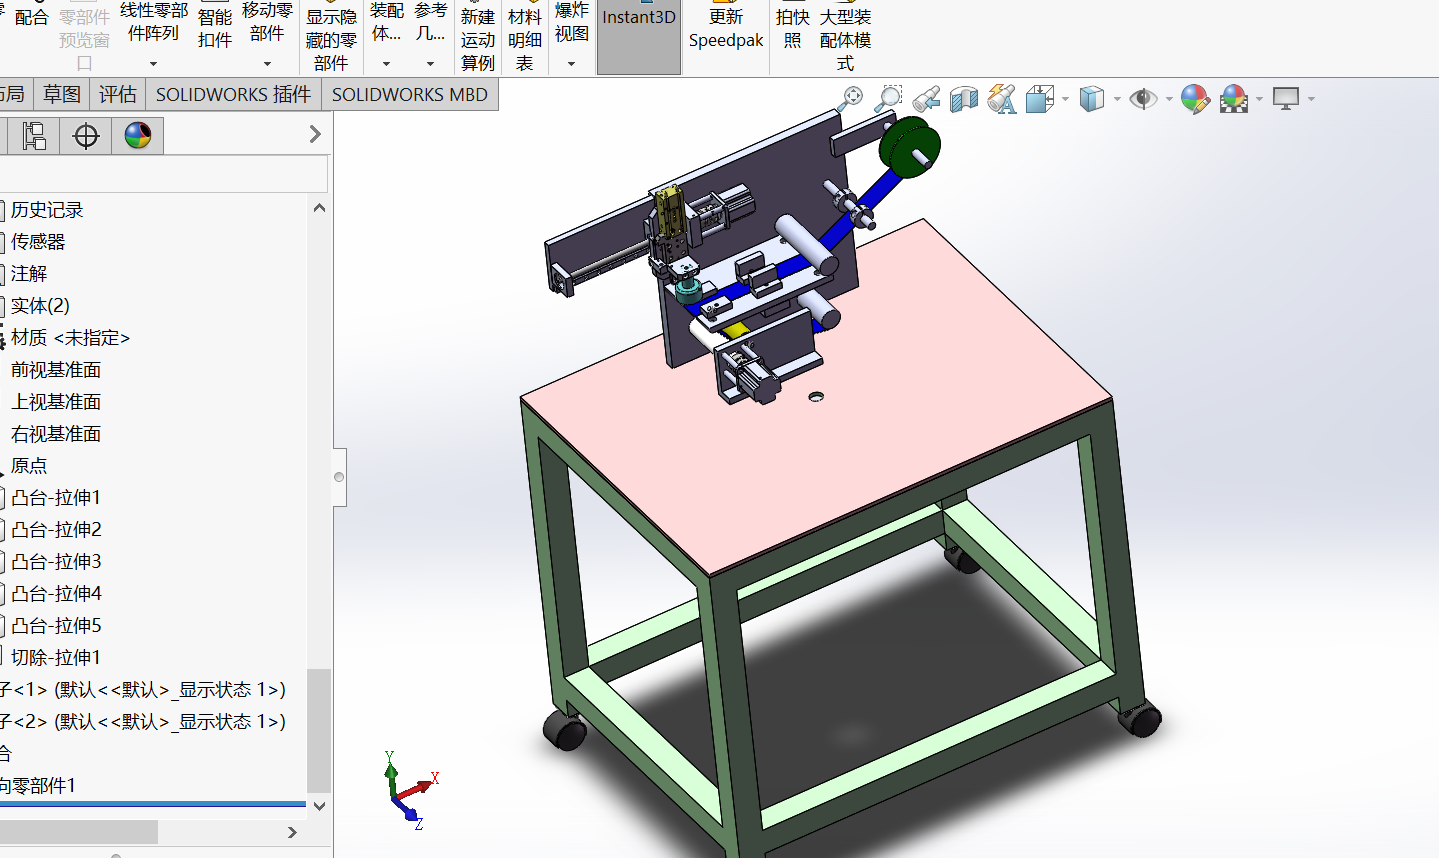1439x858 pixels.
Task: Click the 更新 Speedpak button
Action: [726, 28]
